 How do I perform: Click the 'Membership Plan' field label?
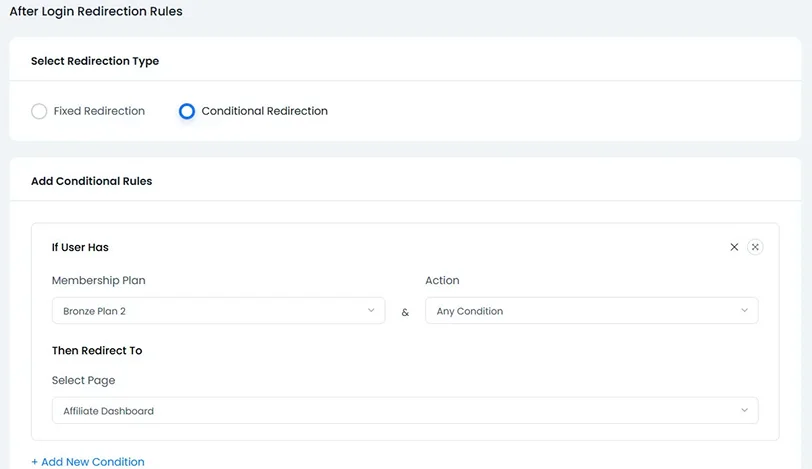[x=98, y=281]
